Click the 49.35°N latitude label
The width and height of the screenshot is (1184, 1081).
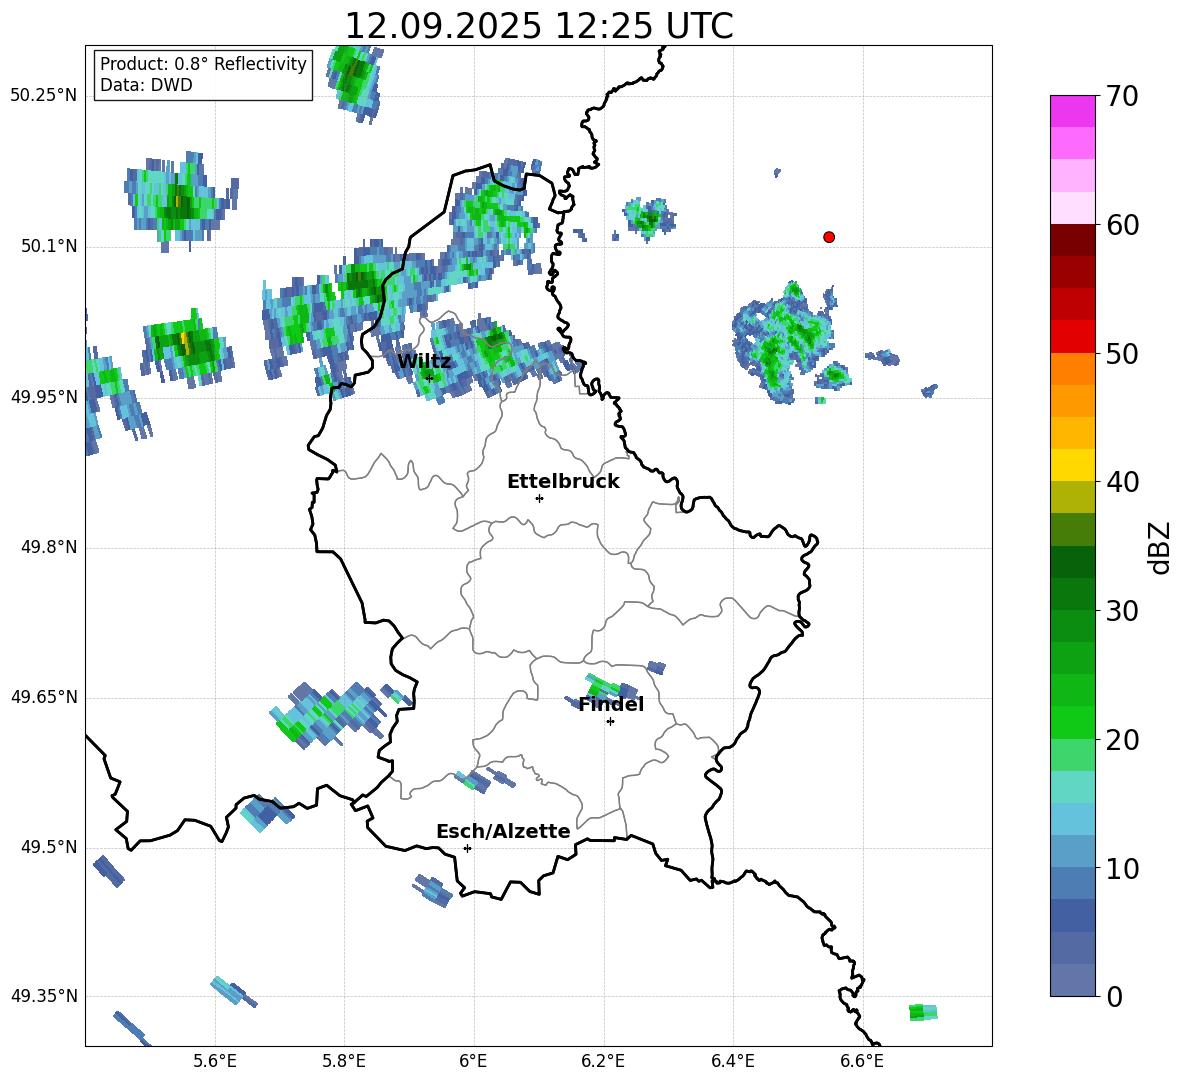(44, 996)
